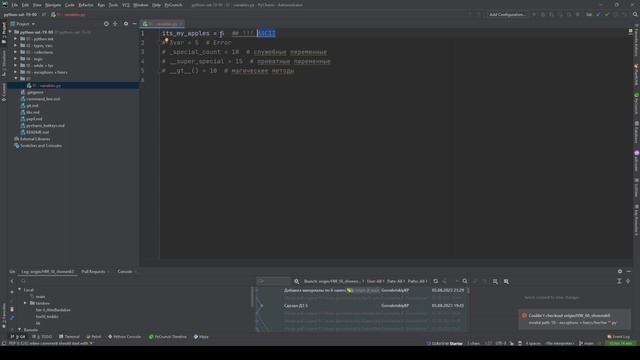
Task: Click the Git commit checkmark in toolbar
Action: [607, 14]
